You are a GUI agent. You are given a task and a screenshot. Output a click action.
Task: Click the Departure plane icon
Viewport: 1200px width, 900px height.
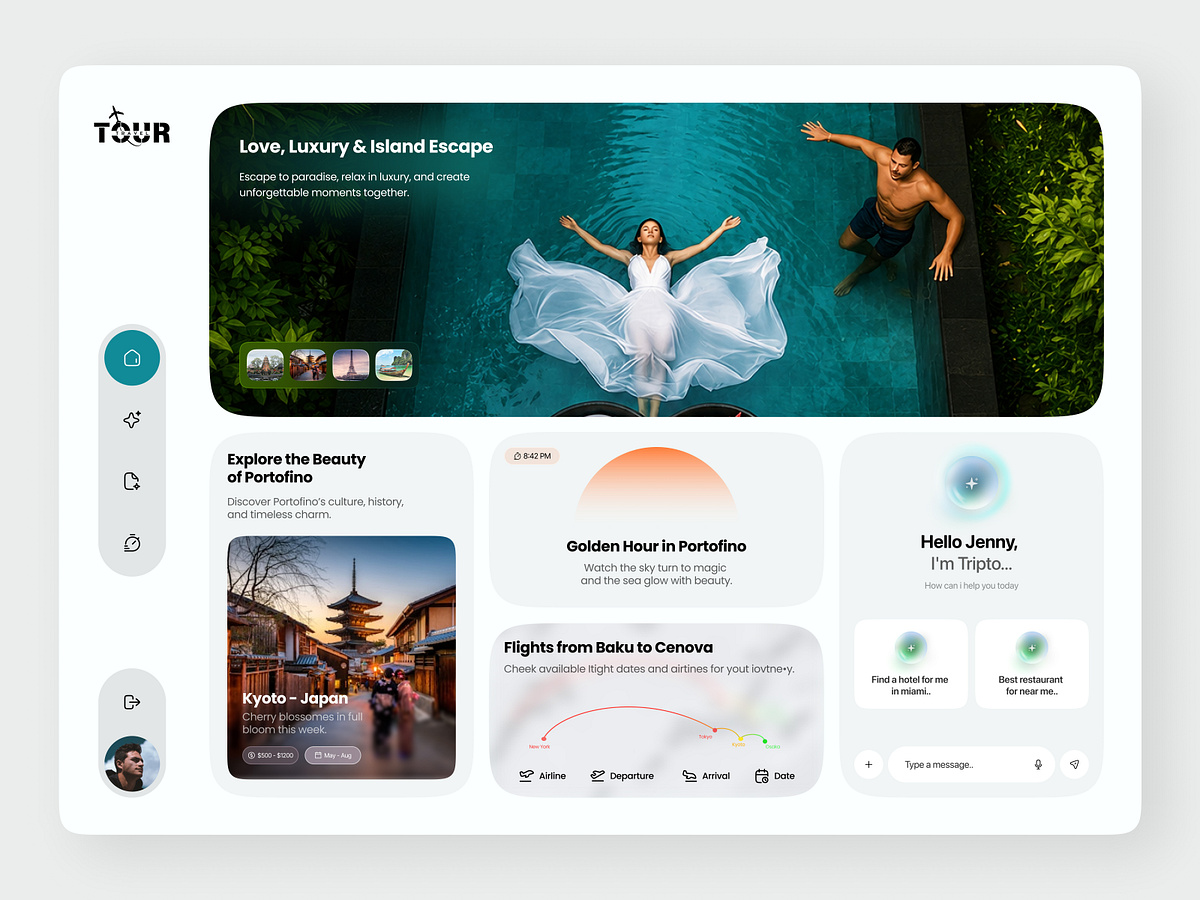tap(598, 776)
